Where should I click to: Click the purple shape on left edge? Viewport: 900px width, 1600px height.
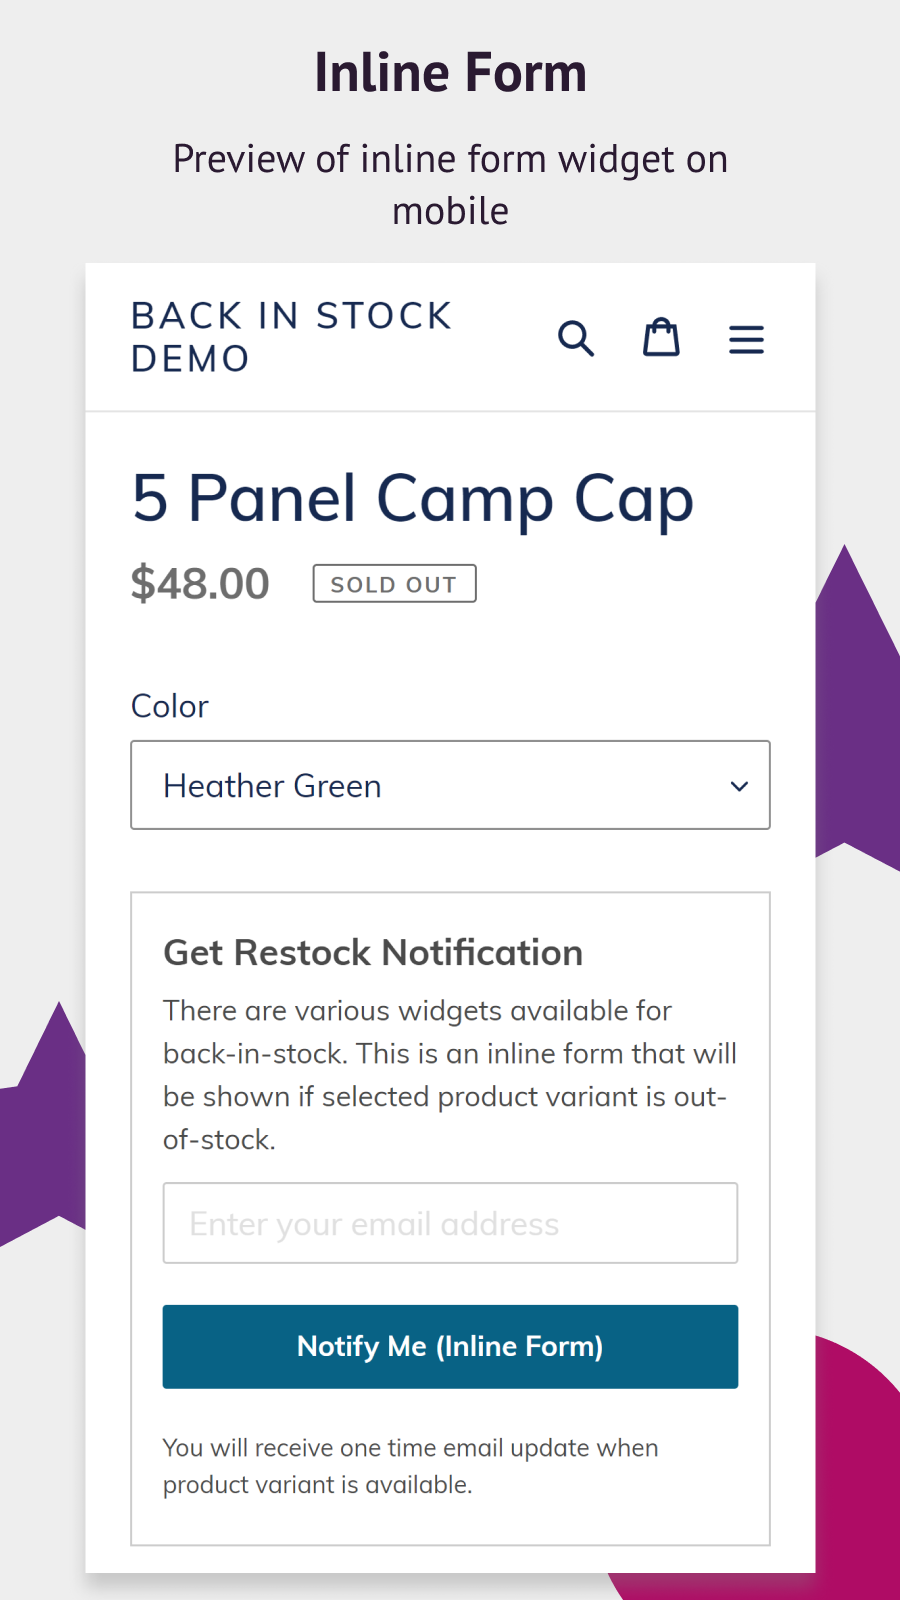45,1130
